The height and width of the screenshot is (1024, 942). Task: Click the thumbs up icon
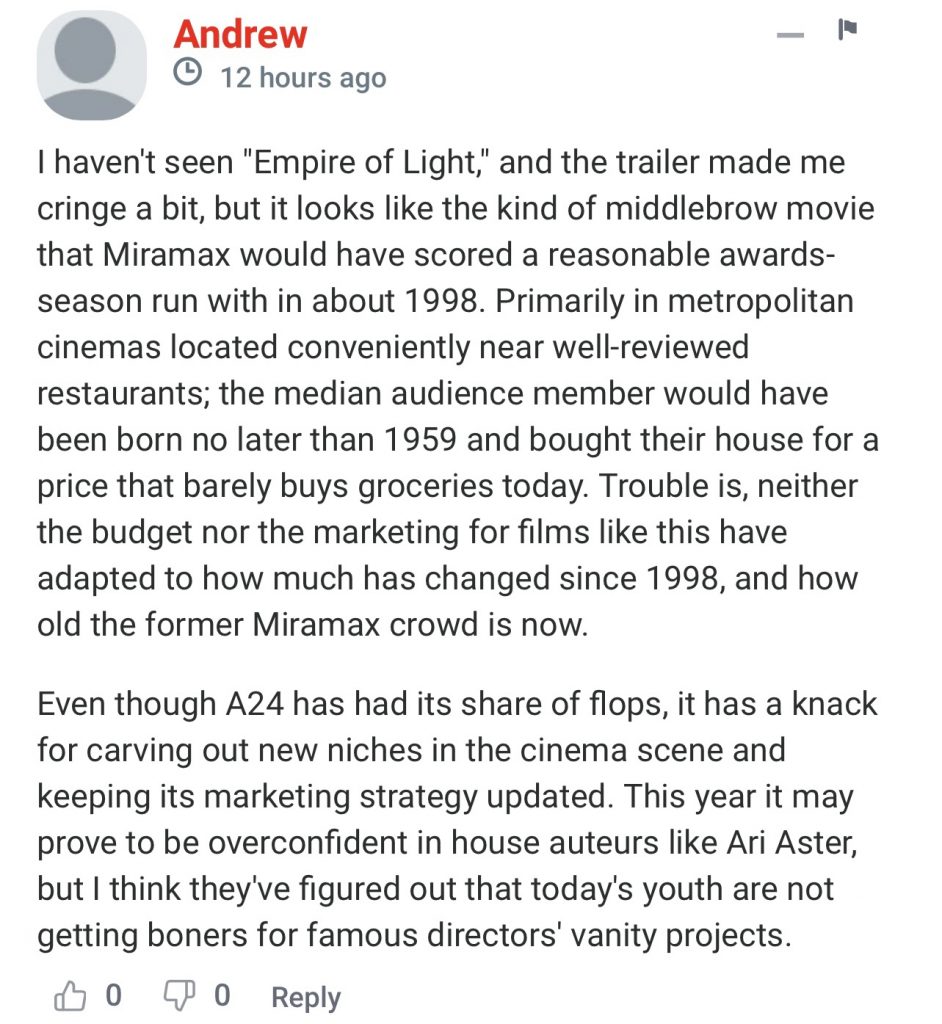point(69,995)
